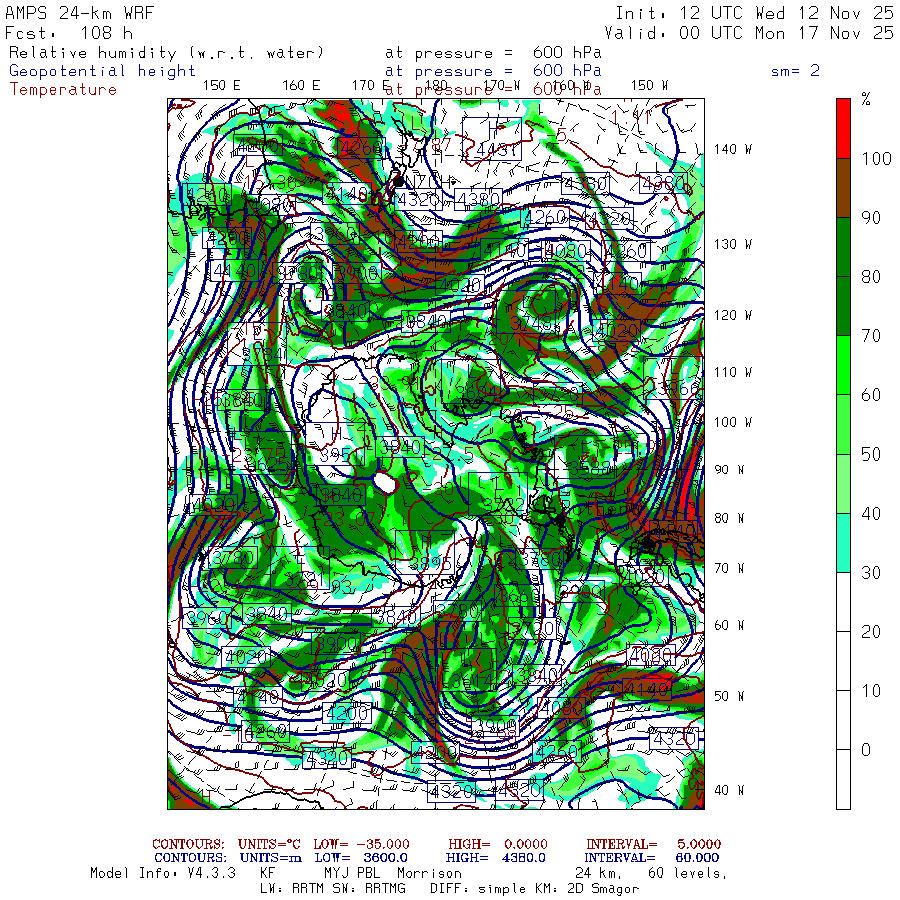Click the 4200 contour label near bottom

347,713
